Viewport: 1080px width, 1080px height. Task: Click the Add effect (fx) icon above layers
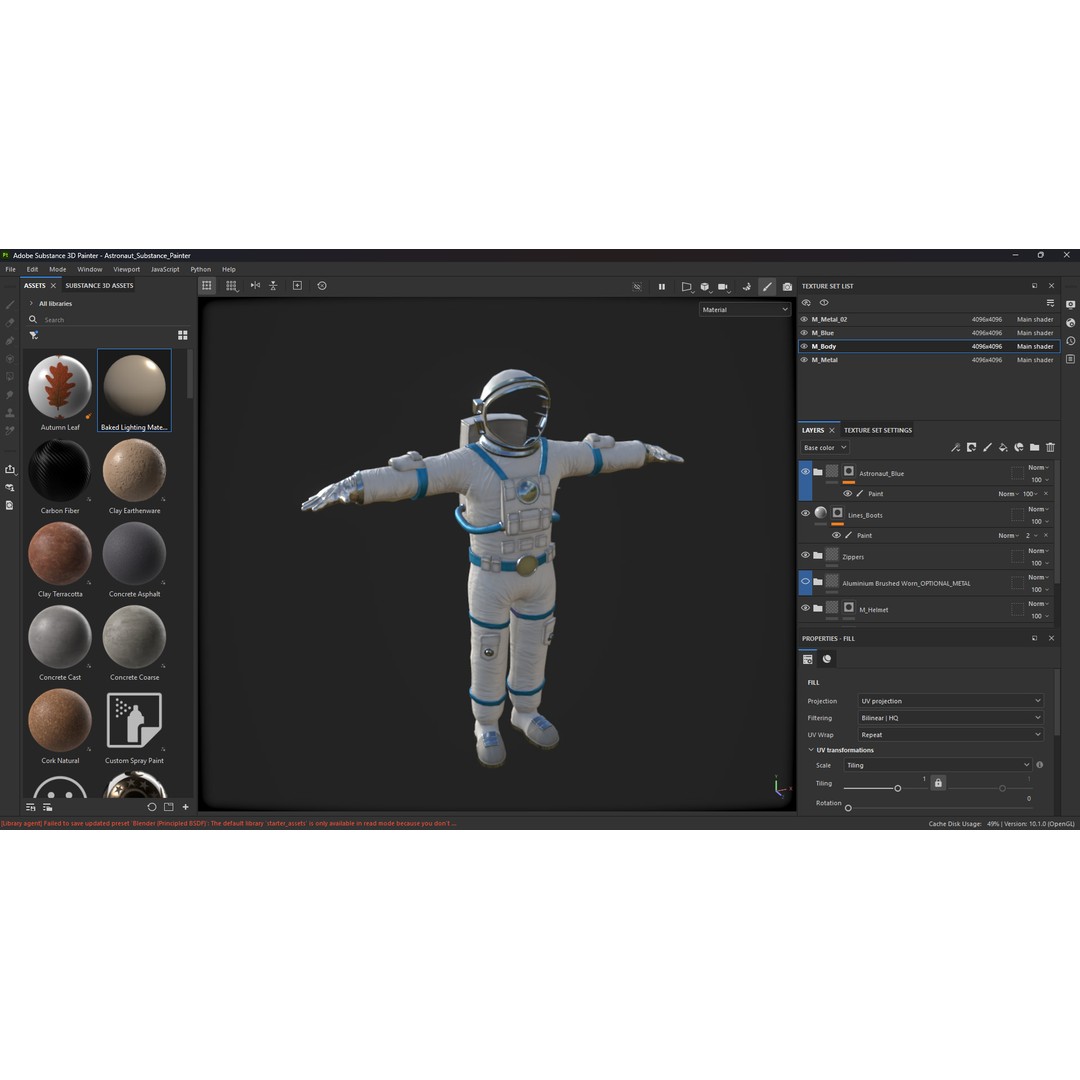coord(955,447)
